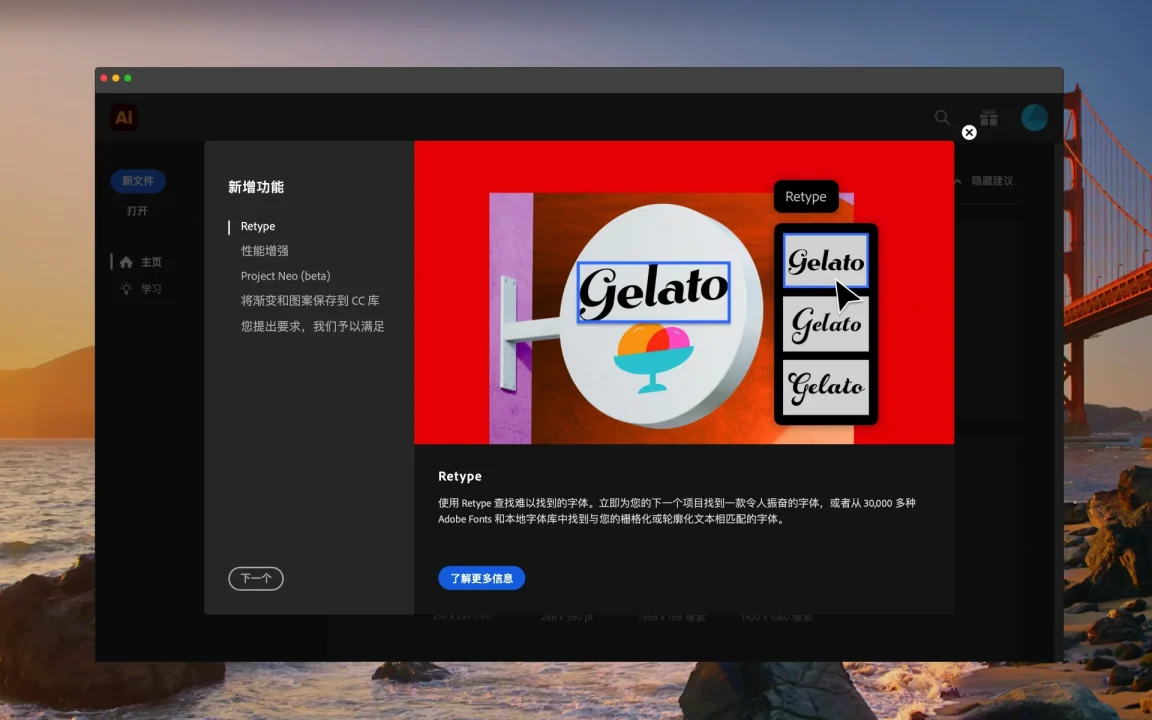The height and width of the screenshot is (720, 1152).
Task: Click the Retype feature illustration
Action: pos(684,292)
